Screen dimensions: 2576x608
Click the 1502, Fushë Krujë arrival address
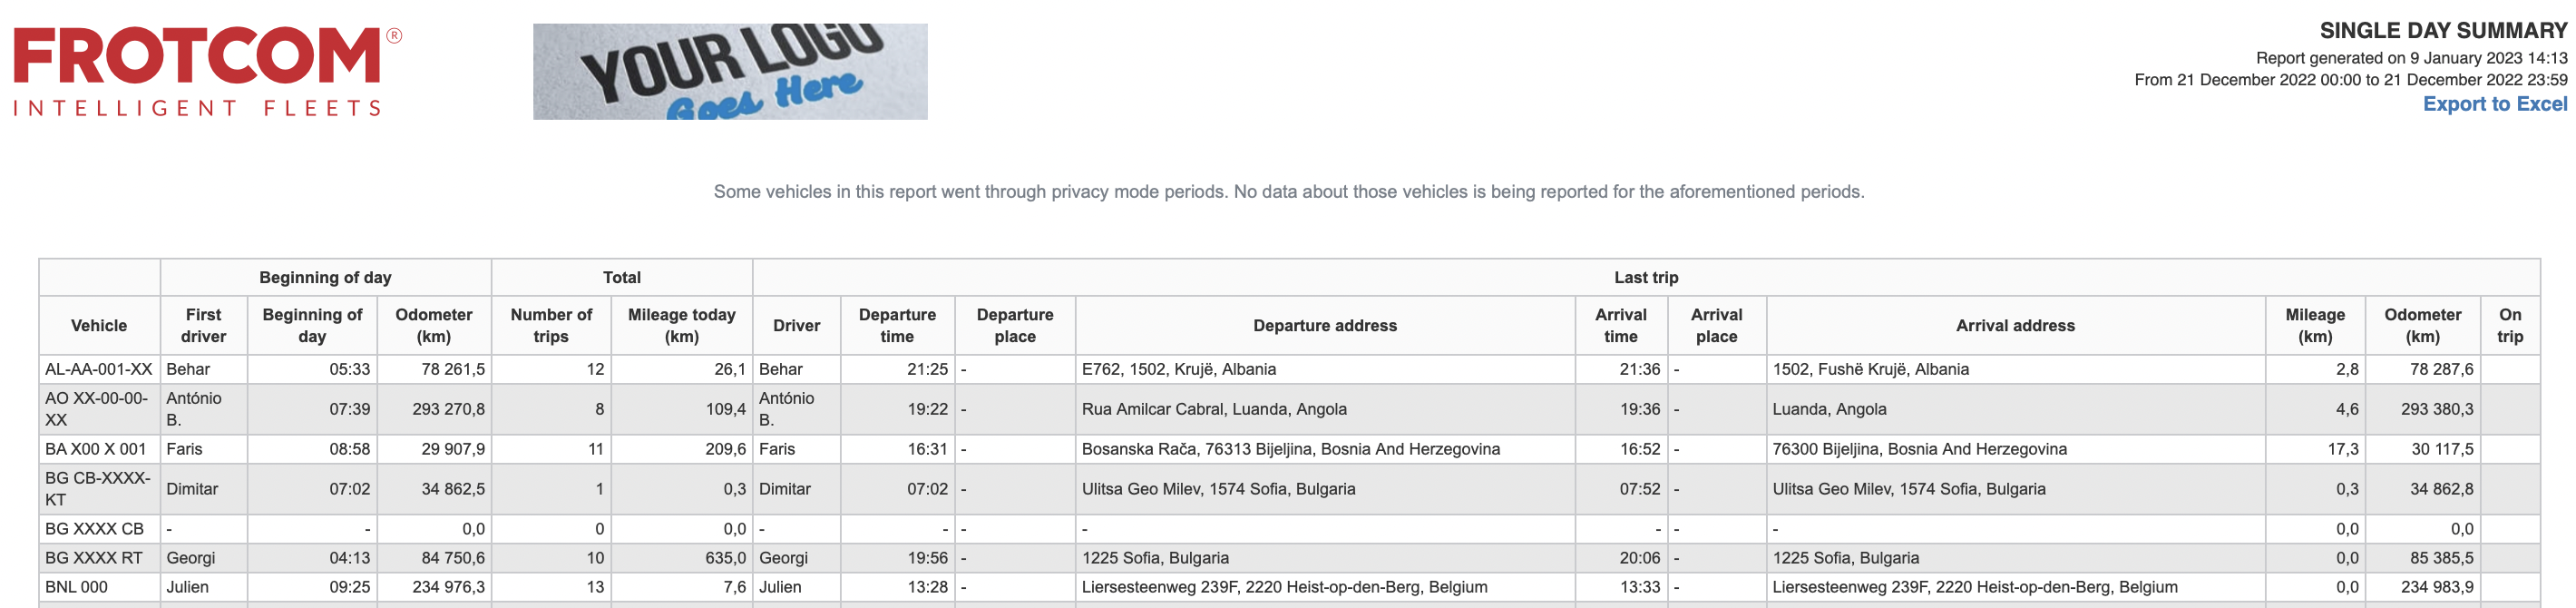point(1870,369)
